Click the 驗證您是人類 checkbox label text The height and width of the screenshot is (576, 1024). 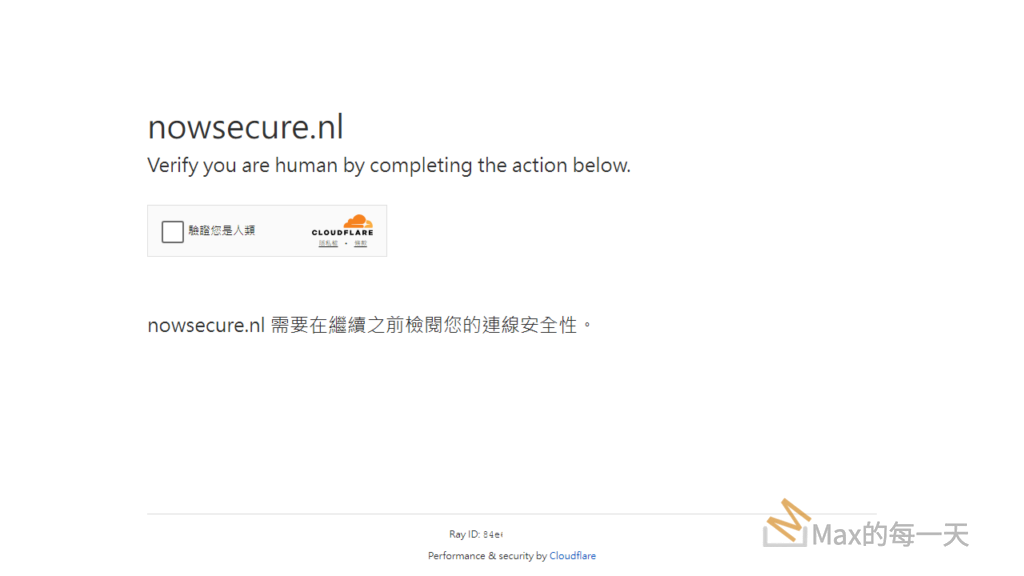tap(222, 231)
